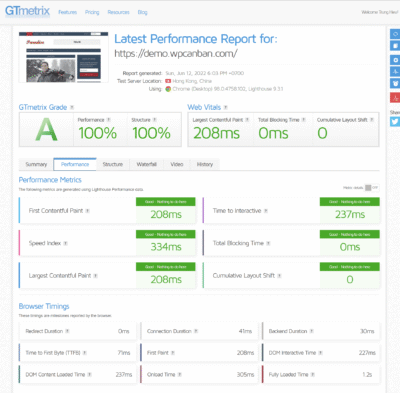Click help icon next to Onload Time
The image size is (400, 393).
pos(180,375)
